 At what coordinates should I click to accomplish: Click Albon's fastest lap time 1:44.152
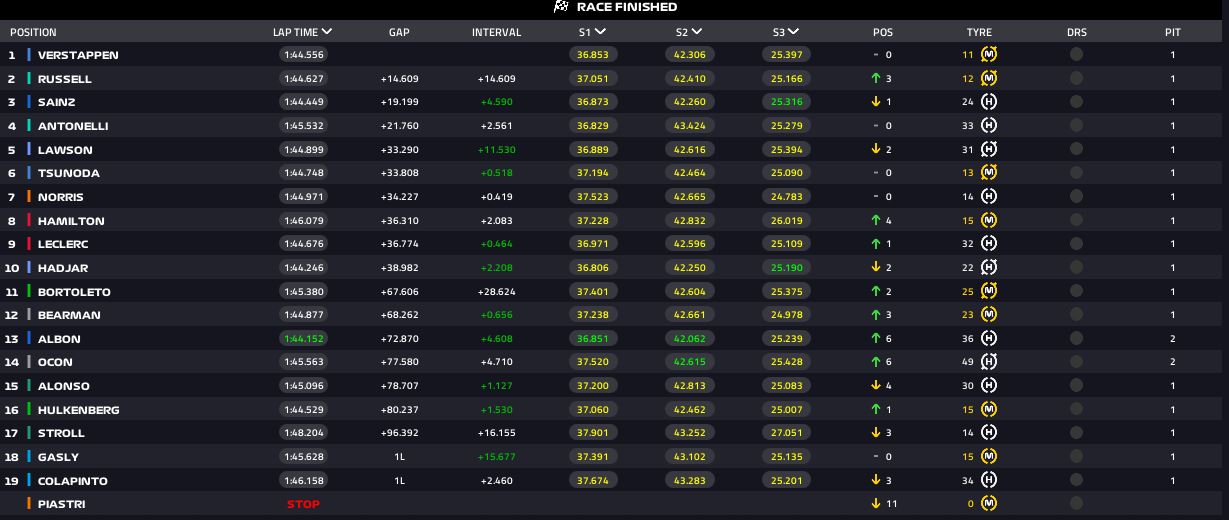[x=302, y=339]
